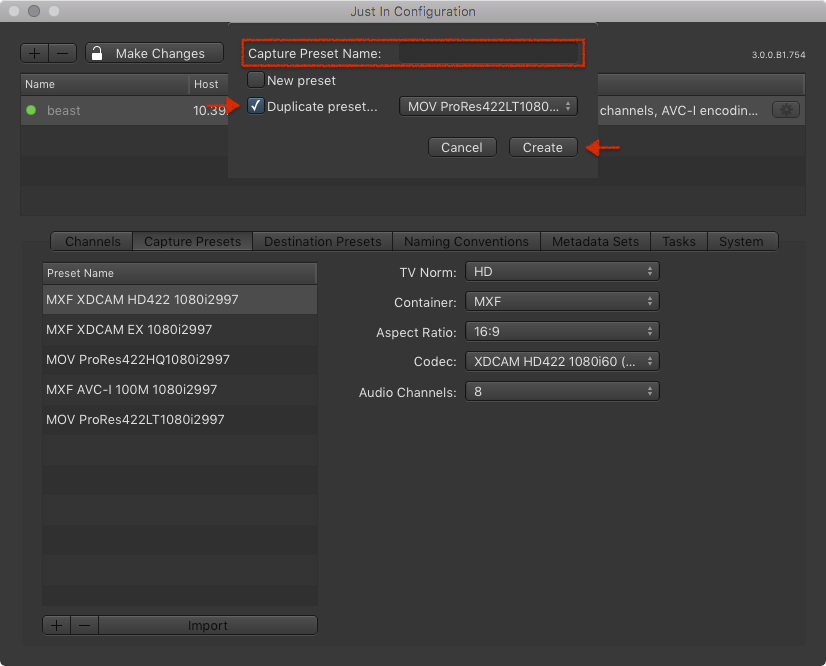
Task: Click the Import button
Action: (x=208, y=625)
